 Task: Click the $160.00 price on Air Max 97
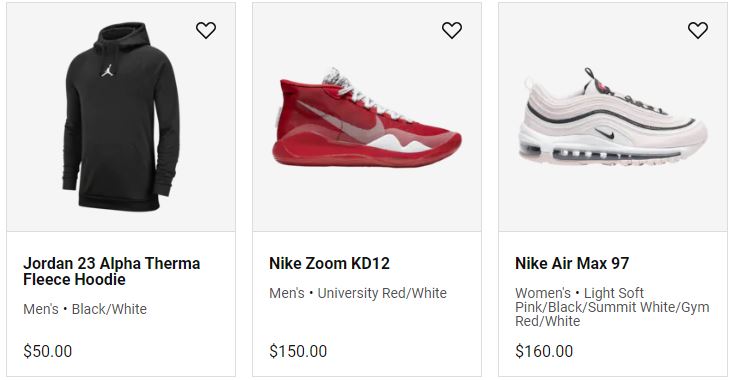click(544, 351)
